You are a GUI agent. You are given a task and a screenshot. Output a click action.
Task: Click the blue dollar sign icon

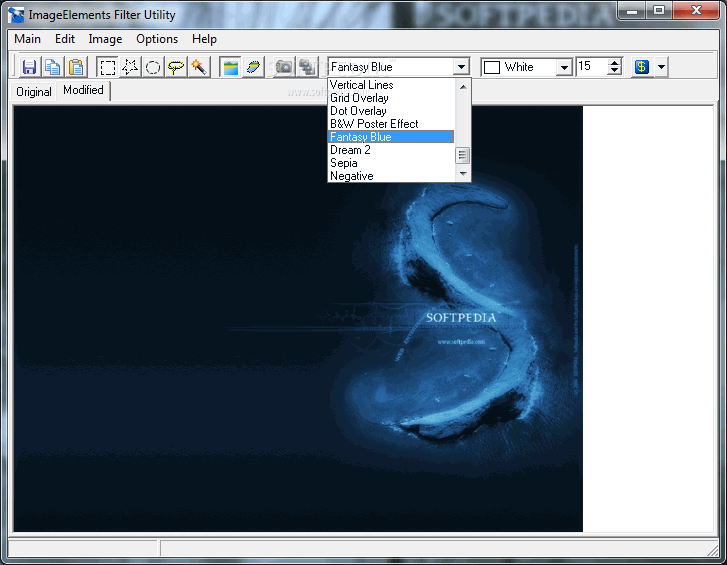tap(642, 67)
